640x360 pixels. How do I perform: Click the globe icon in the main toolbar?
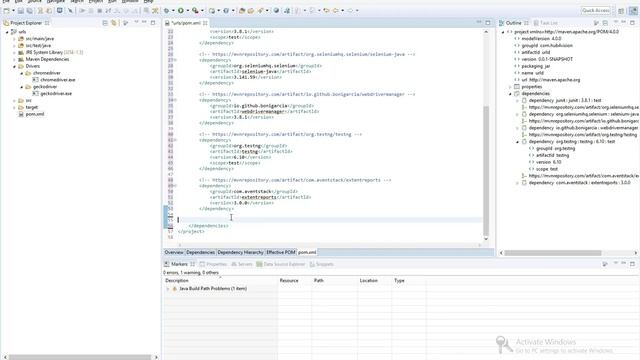276,11
